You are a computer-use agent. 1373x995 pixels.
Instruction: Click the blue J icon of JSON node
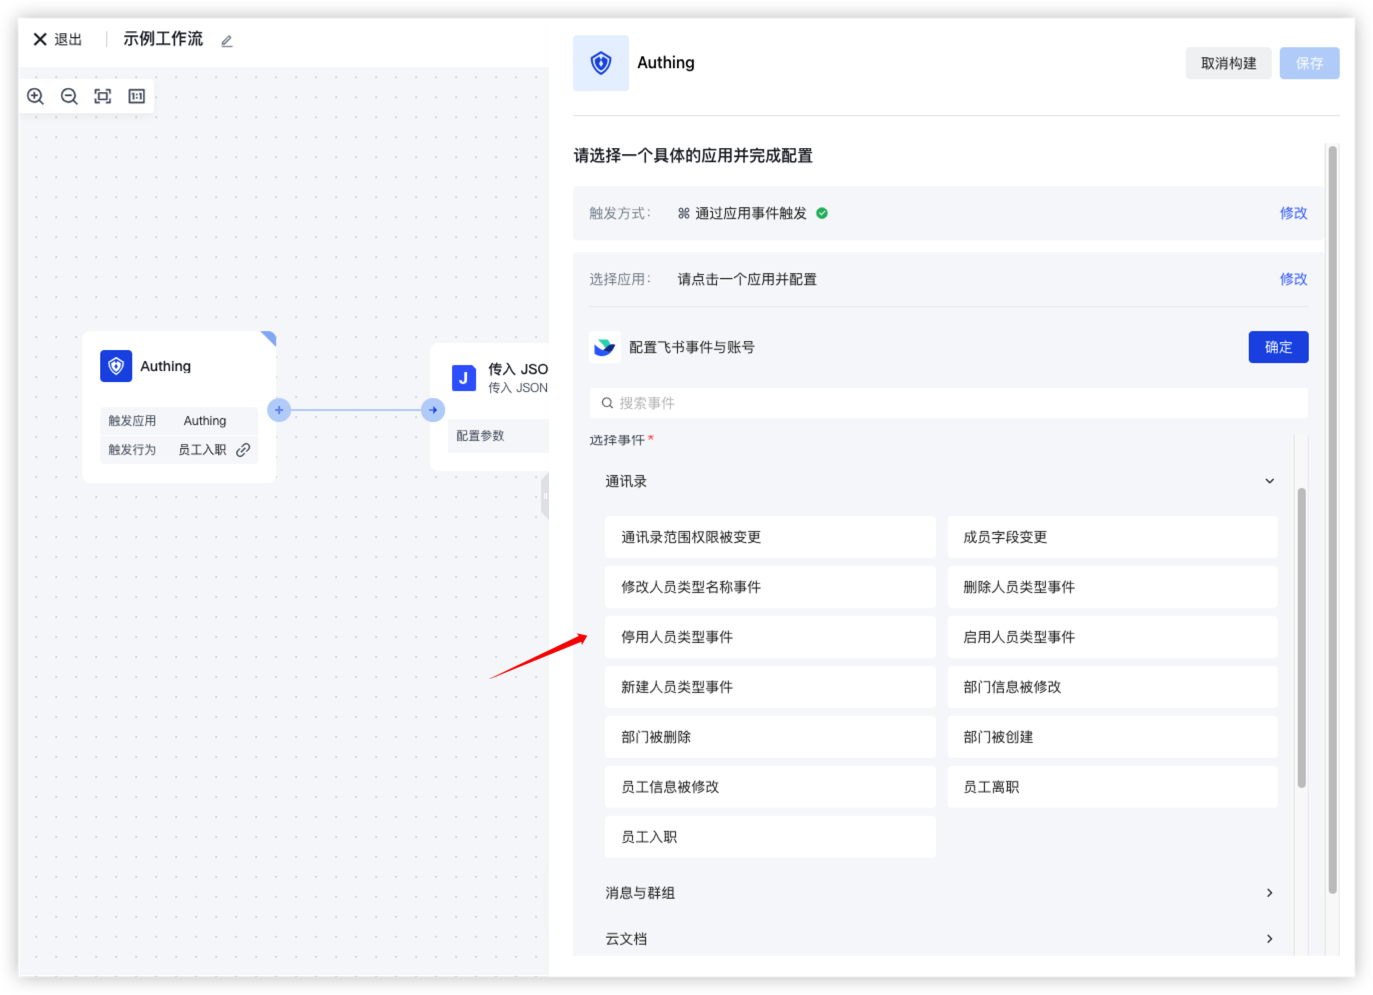(463, 378)
